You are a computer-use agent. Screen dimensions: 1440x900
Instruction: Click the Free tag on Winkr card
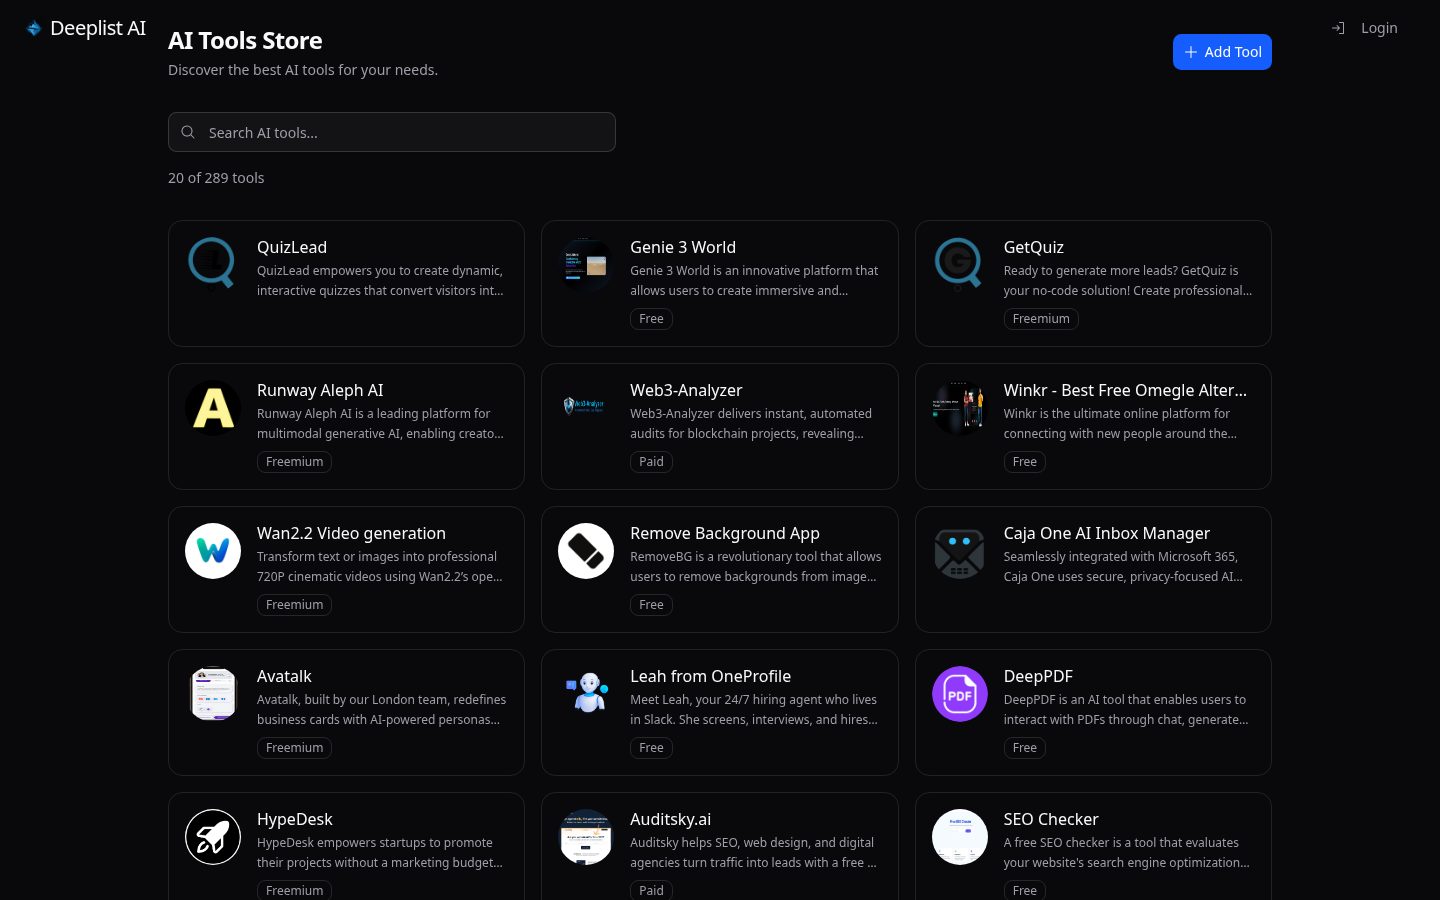click(x=1025, y=462)
